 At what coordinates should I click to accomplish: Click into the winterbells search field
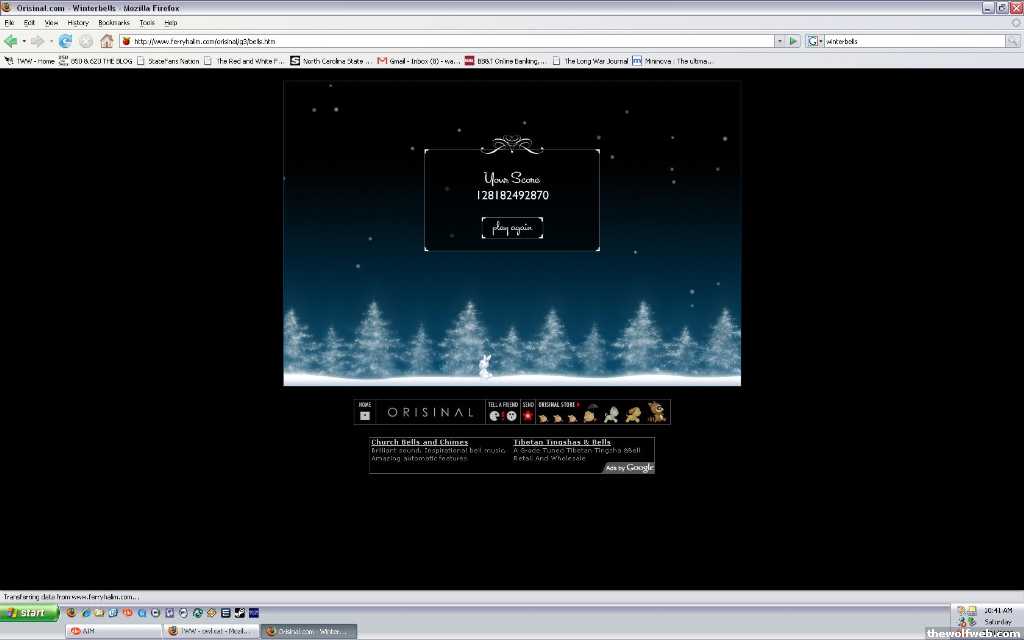(x=912, y=41)
